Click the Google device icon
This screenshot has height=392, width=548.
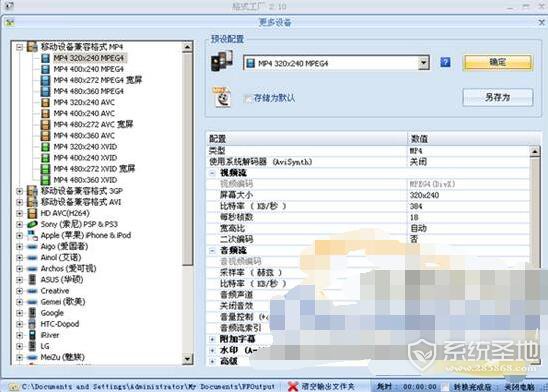[32, 313]
